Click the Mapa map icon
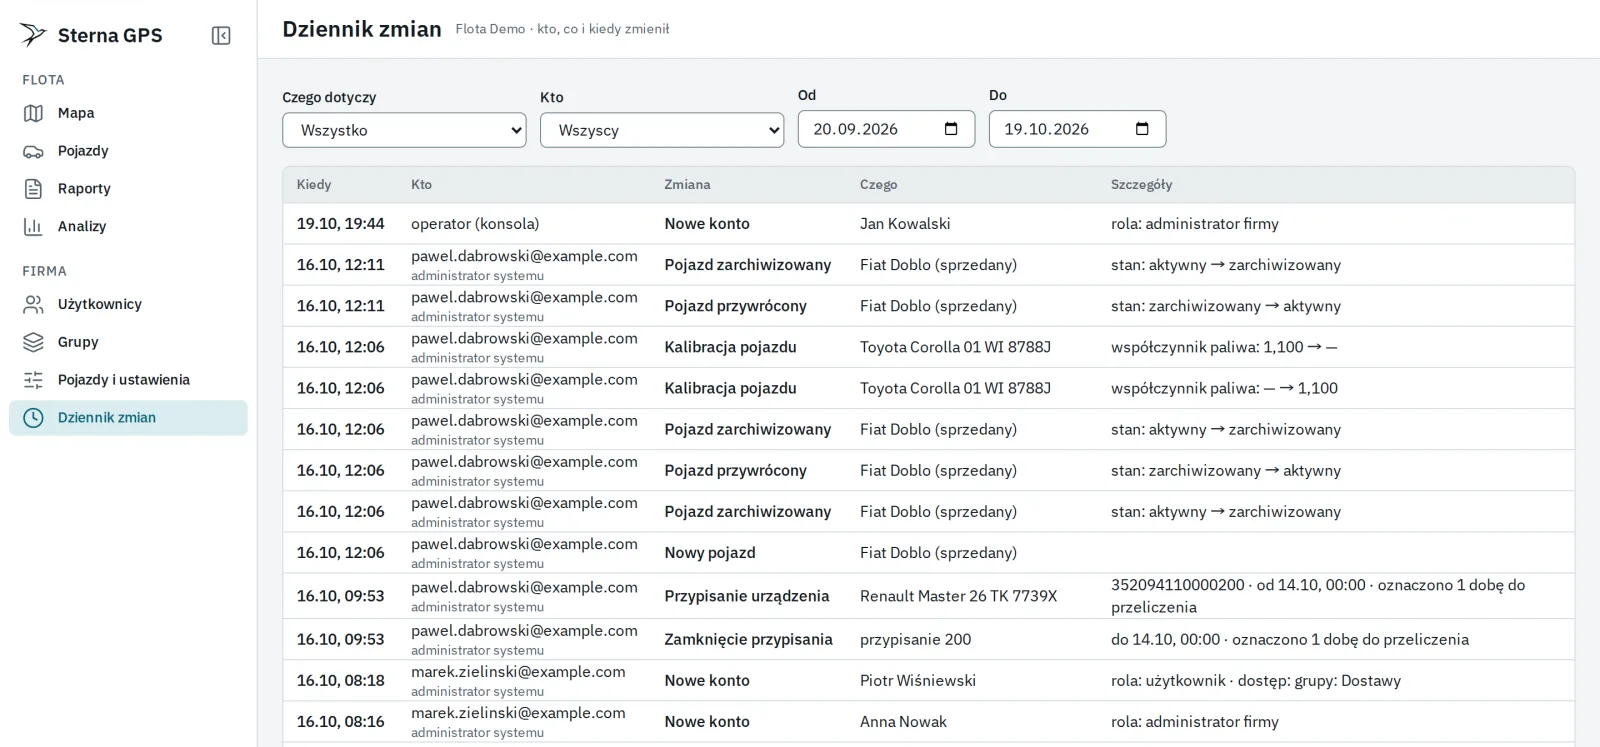The width and height of the screenshot is (1600, 747). [x=33, y=113]
